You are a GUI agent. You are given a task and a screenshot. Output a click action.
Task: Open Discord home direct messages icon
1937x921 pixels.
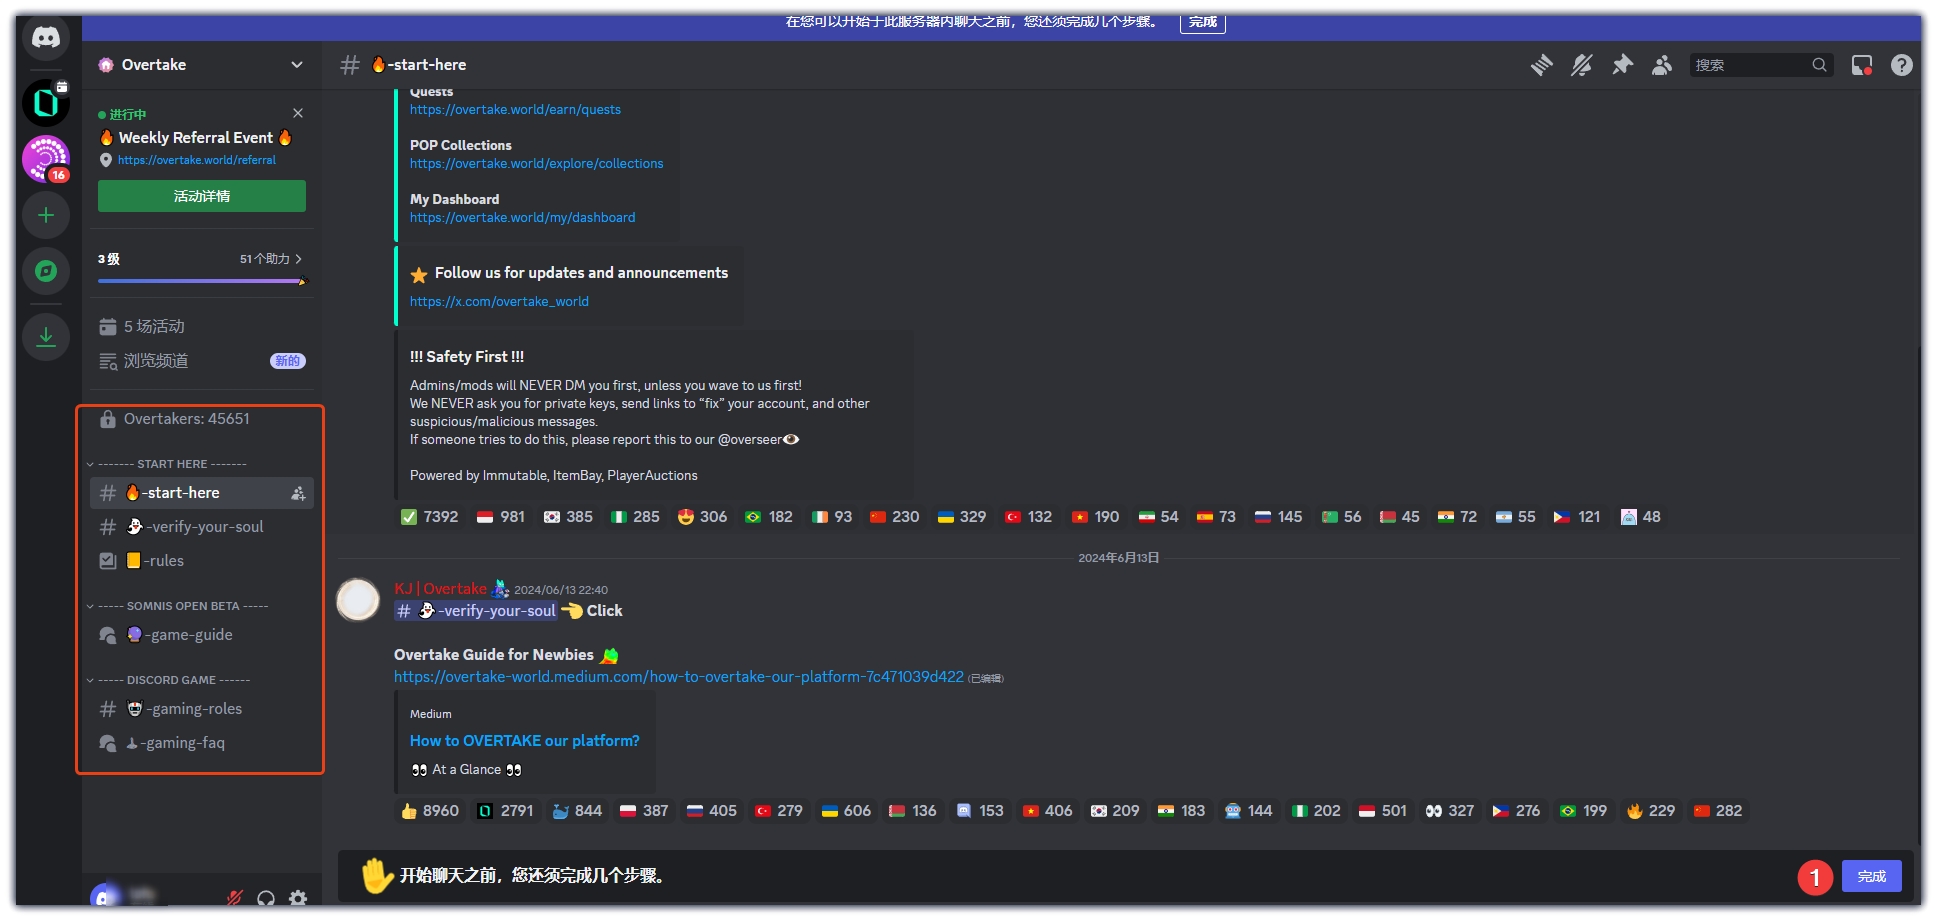(46, 38)
